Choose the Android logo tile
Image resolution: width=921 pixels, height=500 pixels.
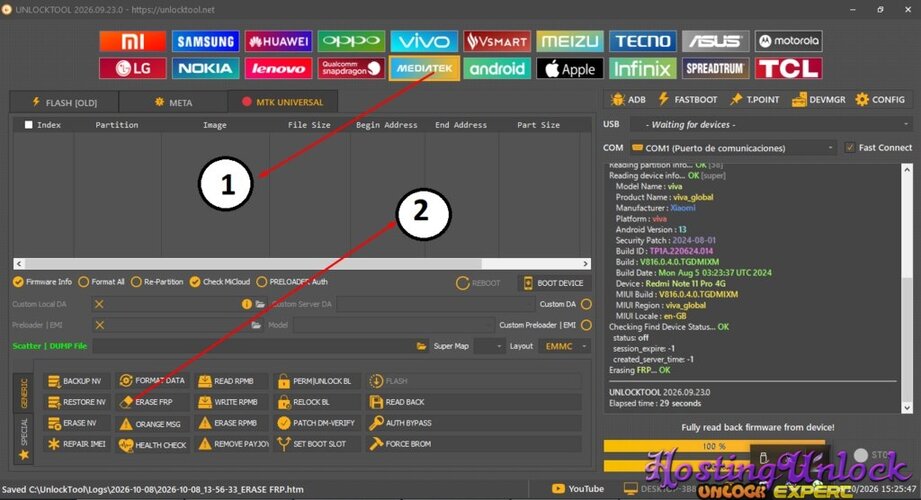[497, 68]
